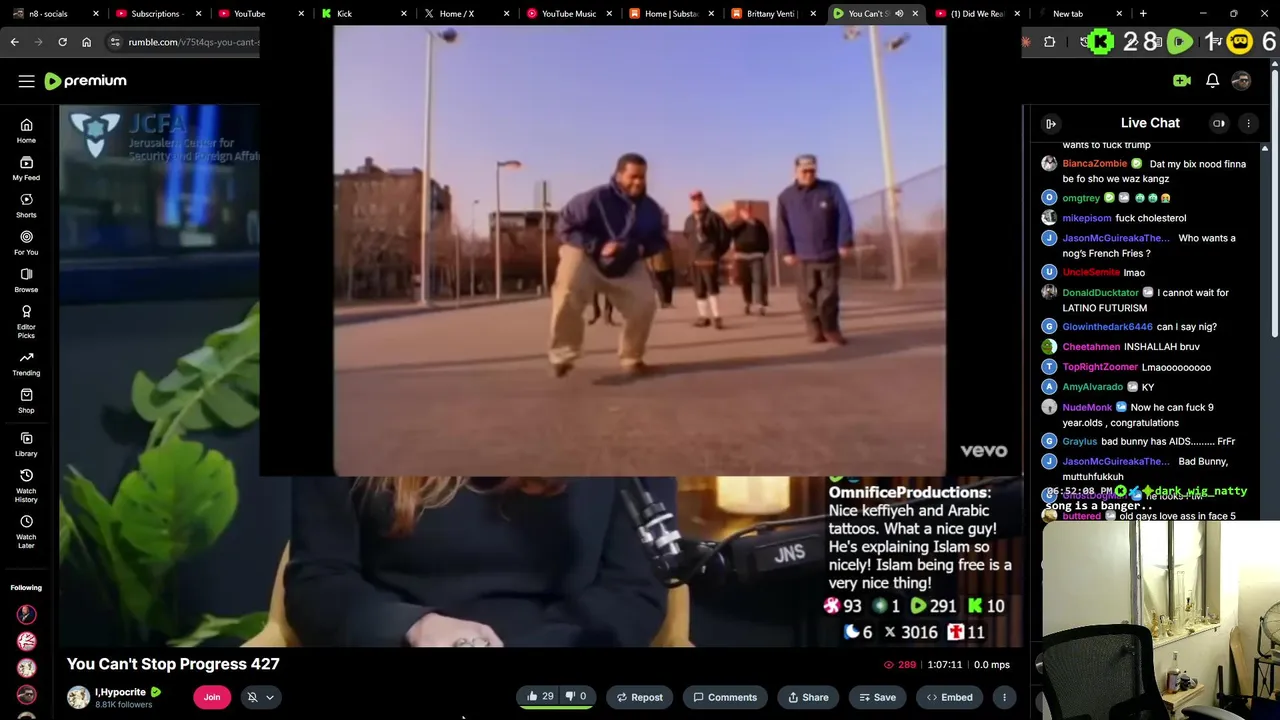Open the I,Hypocrite channel avatar
The width and height of the screenshot is (1280, 720).
click(x=78, y=697)
